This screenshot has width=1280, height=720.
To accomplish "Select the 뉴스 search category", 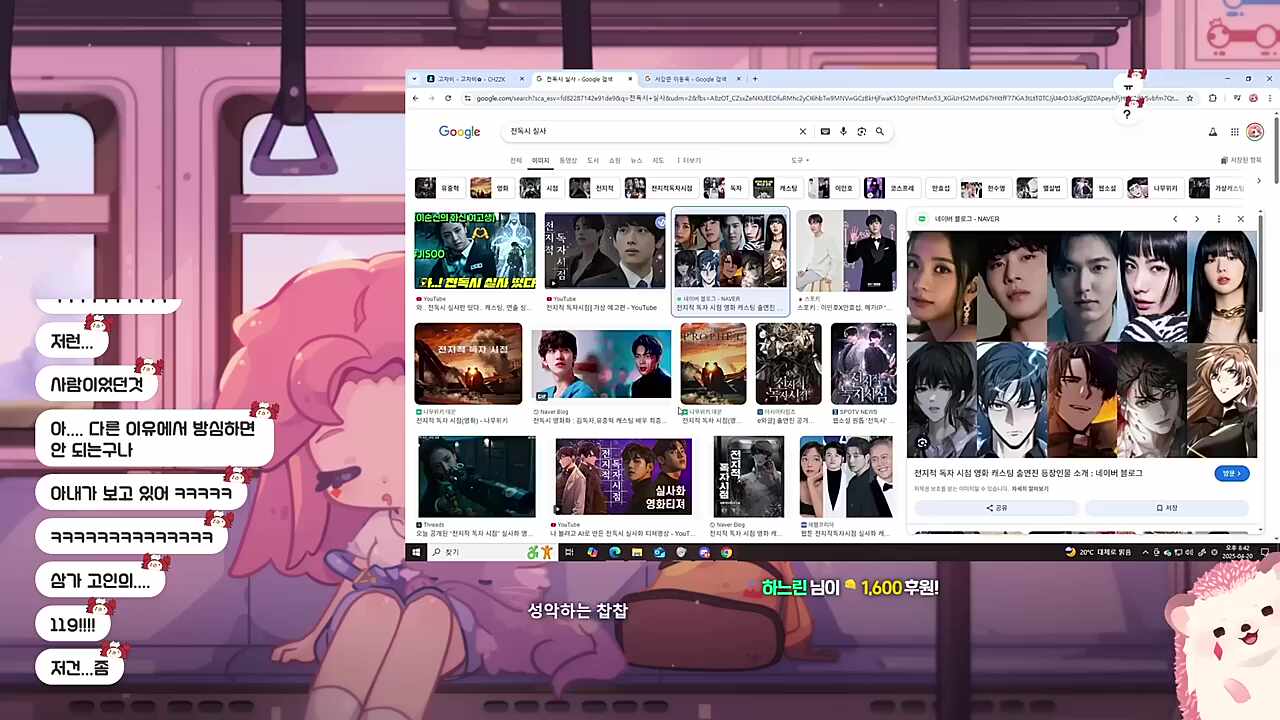I will pos(636,160).
